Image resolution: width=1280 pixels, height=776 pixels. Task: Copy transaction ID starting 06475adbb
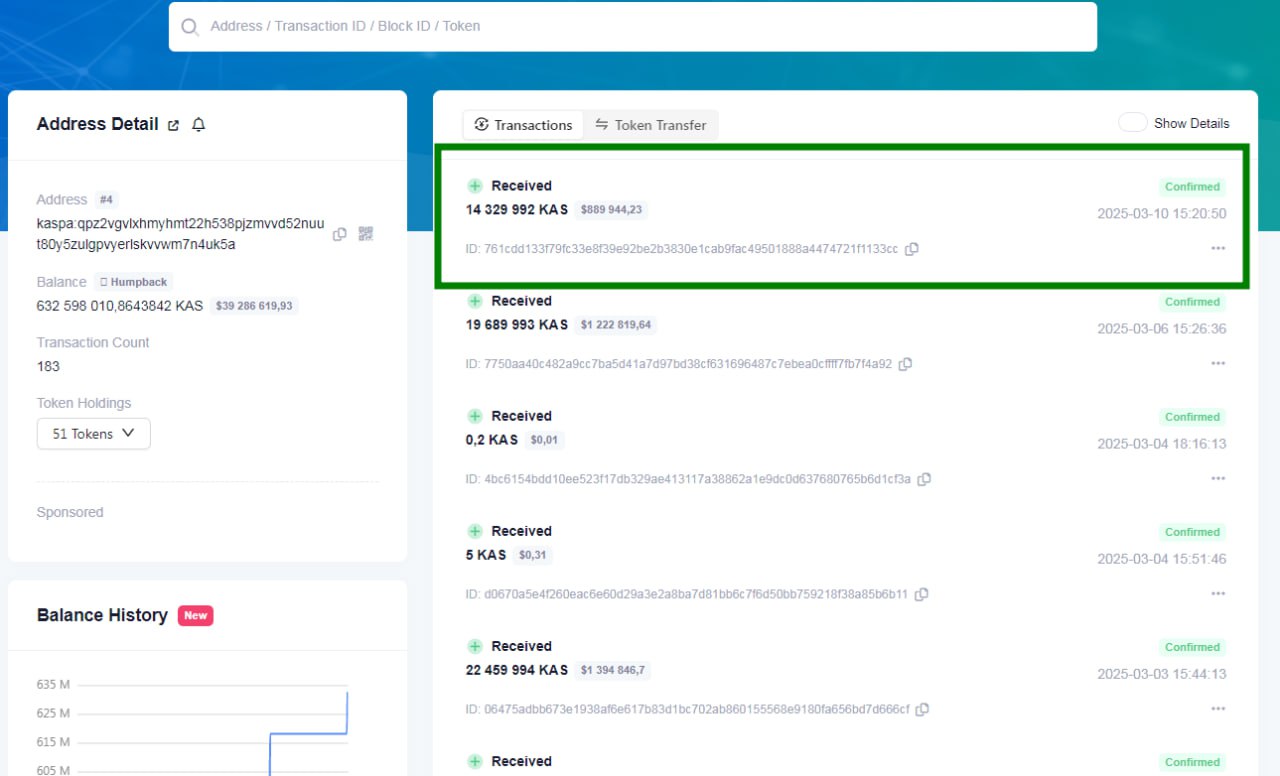pyautogui.click(x=922, y=709)
